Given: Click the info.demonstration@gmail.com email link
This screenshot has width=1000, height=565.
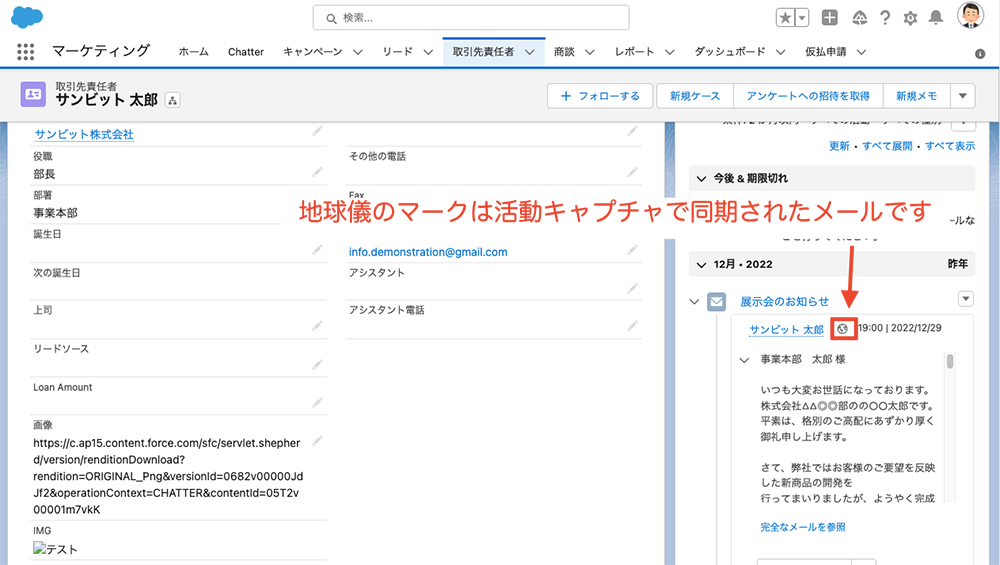Looking at the screenshot, I should point(428,252).
